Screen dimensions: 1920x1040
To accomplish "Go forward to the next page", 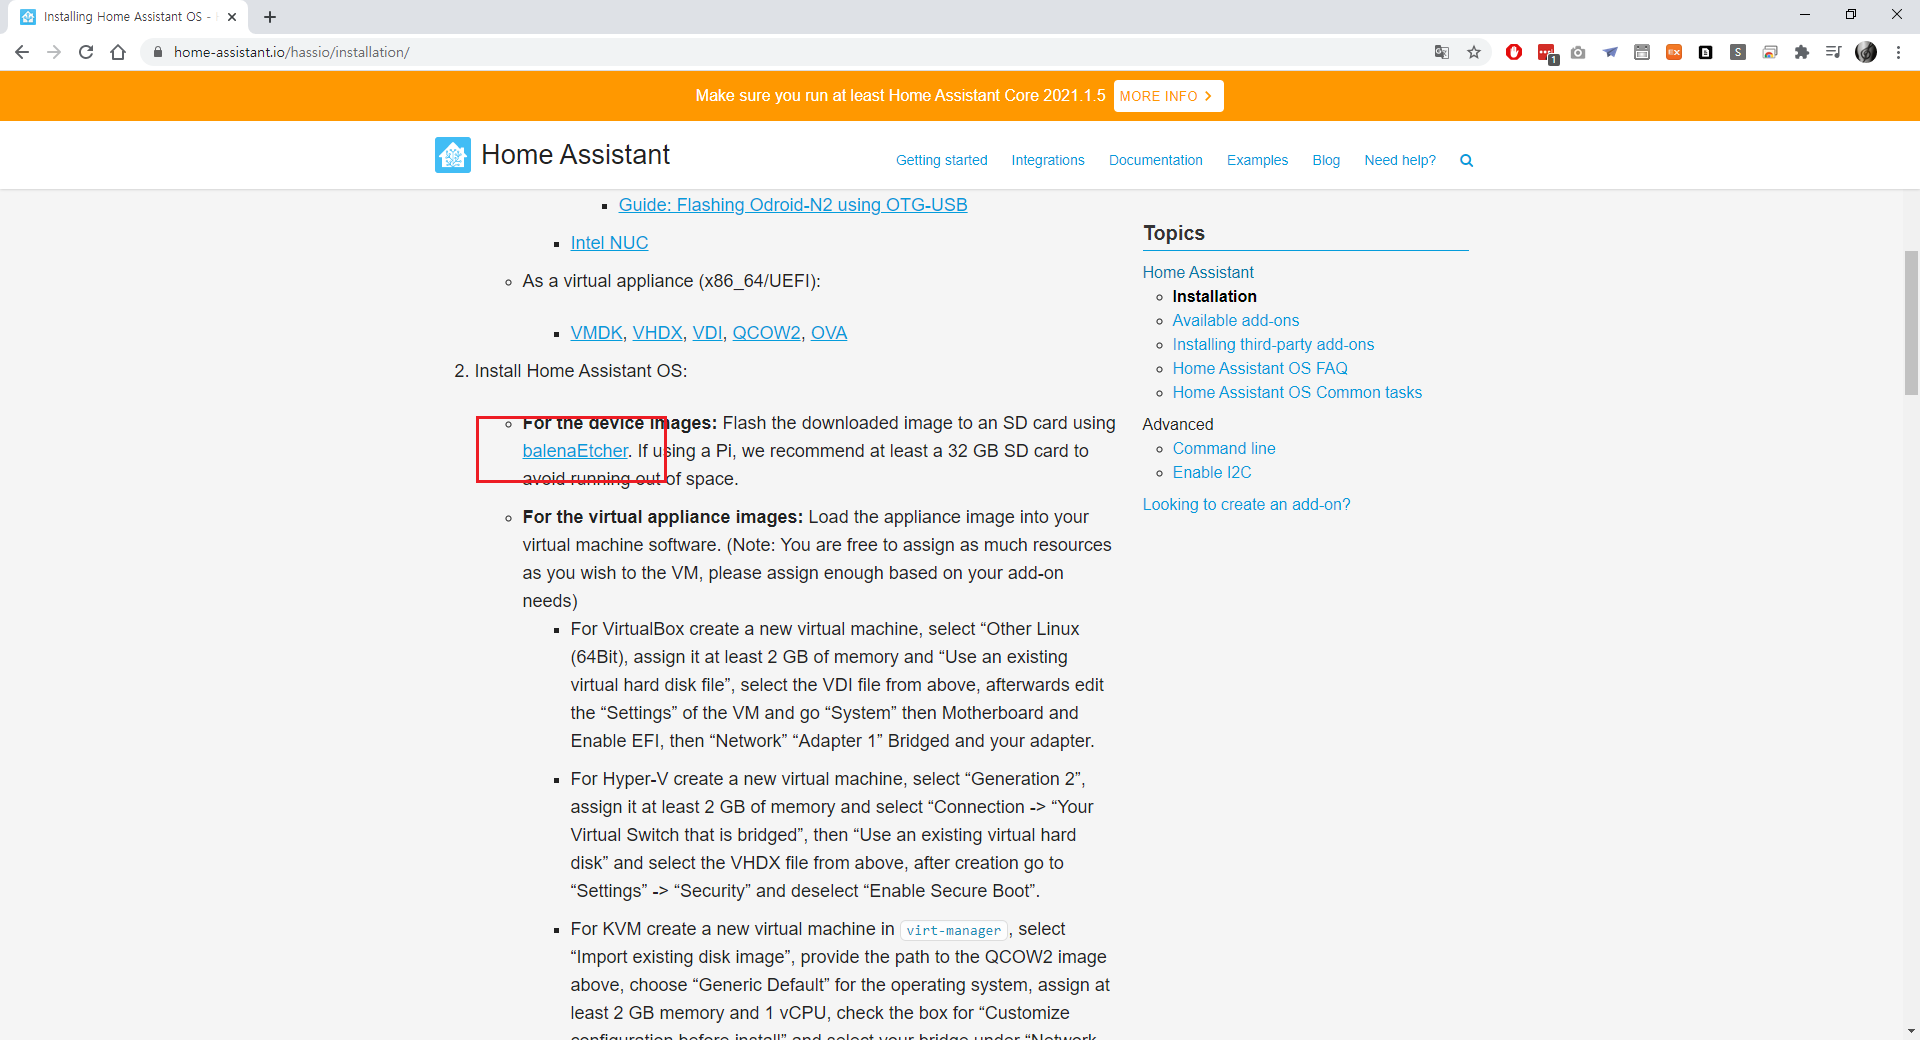I will pyautogui.click(x=54, y=52).
